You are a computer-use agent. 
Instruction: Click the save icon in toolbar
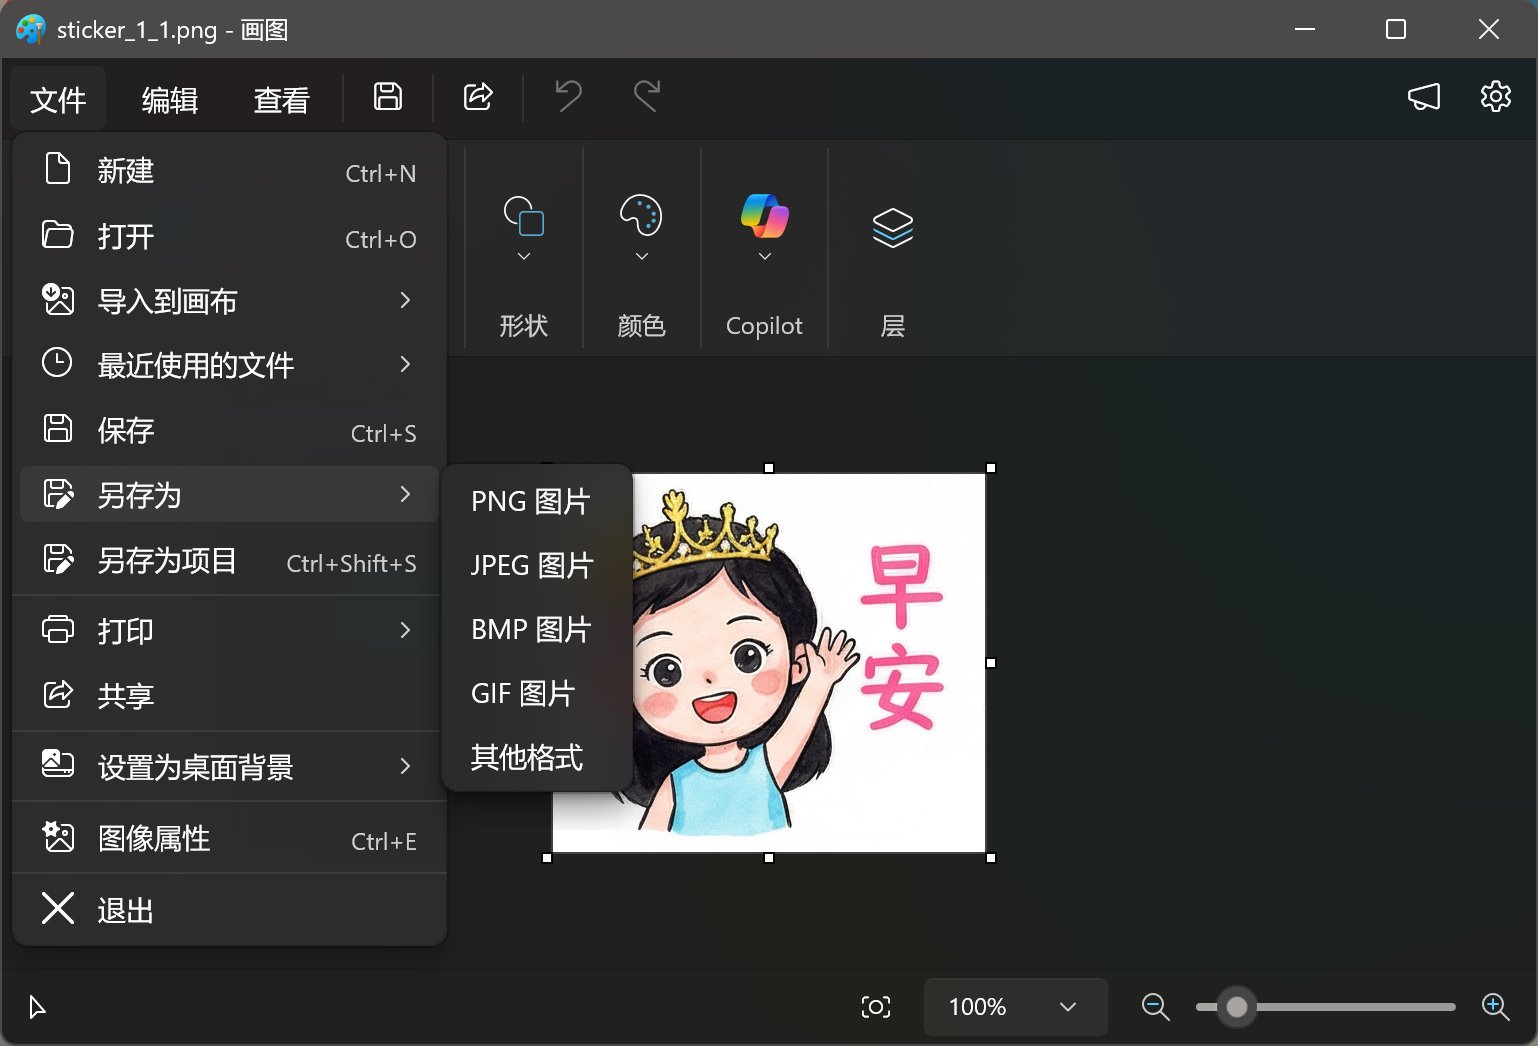point(388,97)
